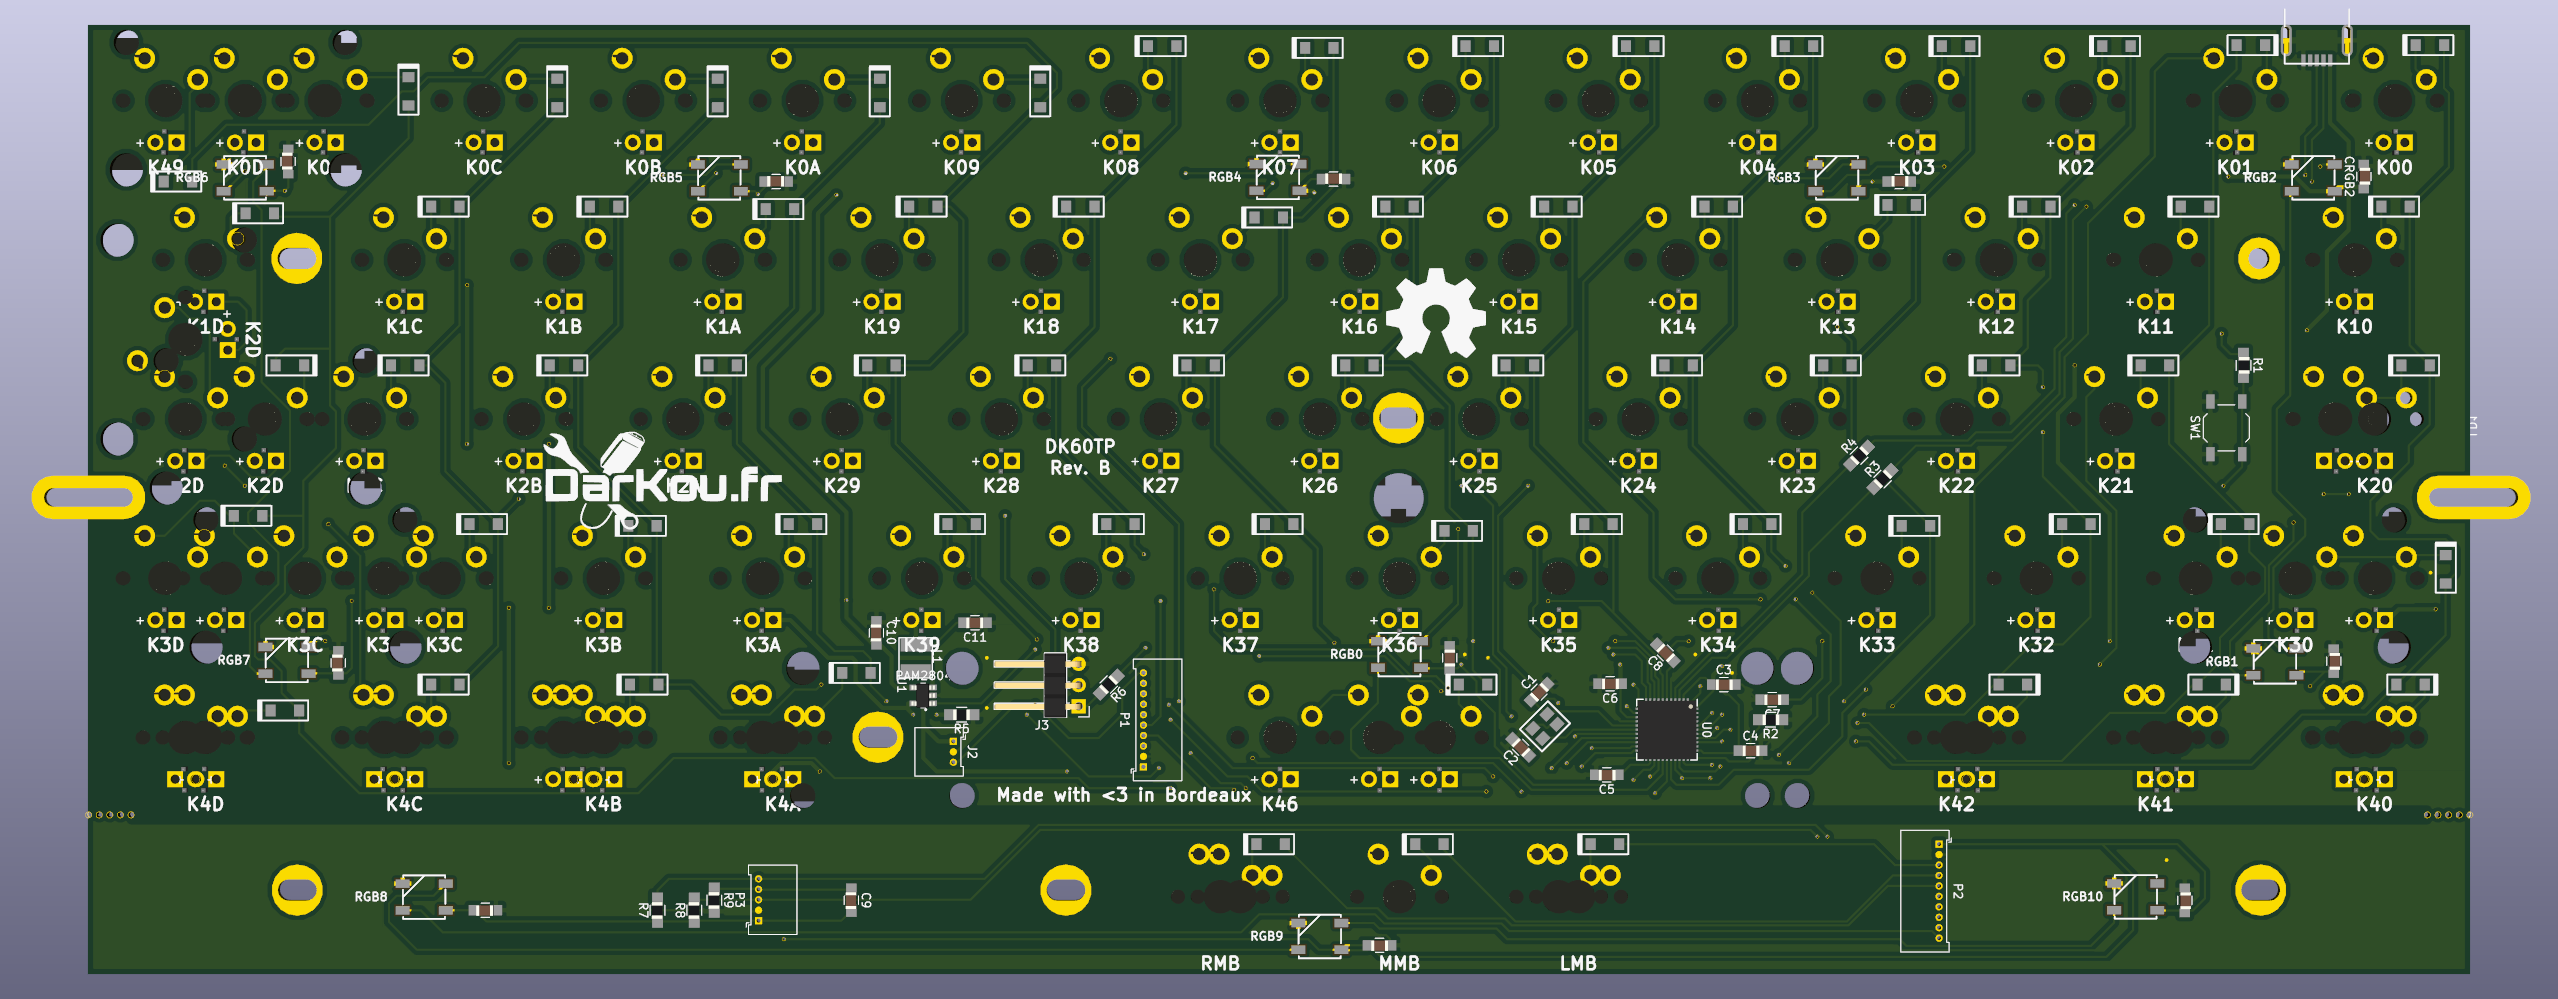Click the K19 key label
Screen dimensions: 2558x999
coord(882,326)
